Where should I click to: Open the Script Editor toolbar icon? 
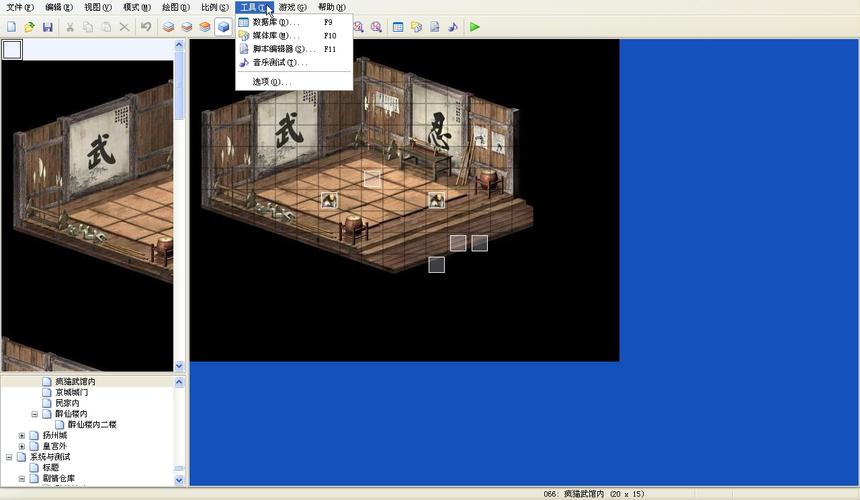435,27
